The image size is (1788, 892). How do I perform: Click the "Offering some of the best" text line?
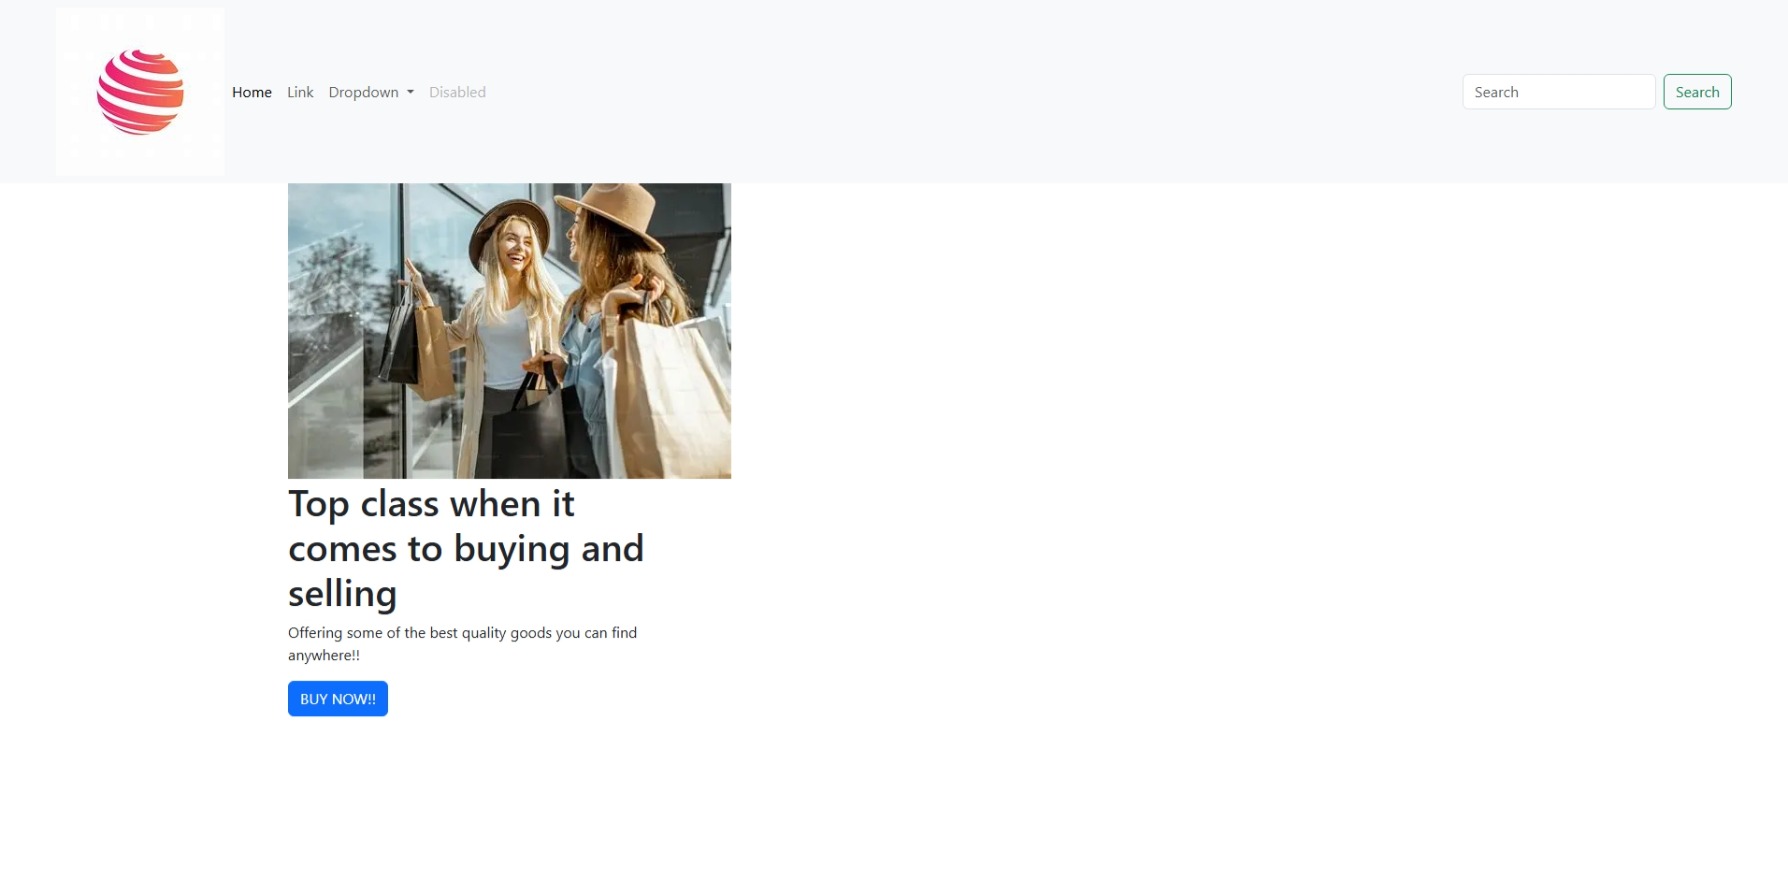click(462, 633)
